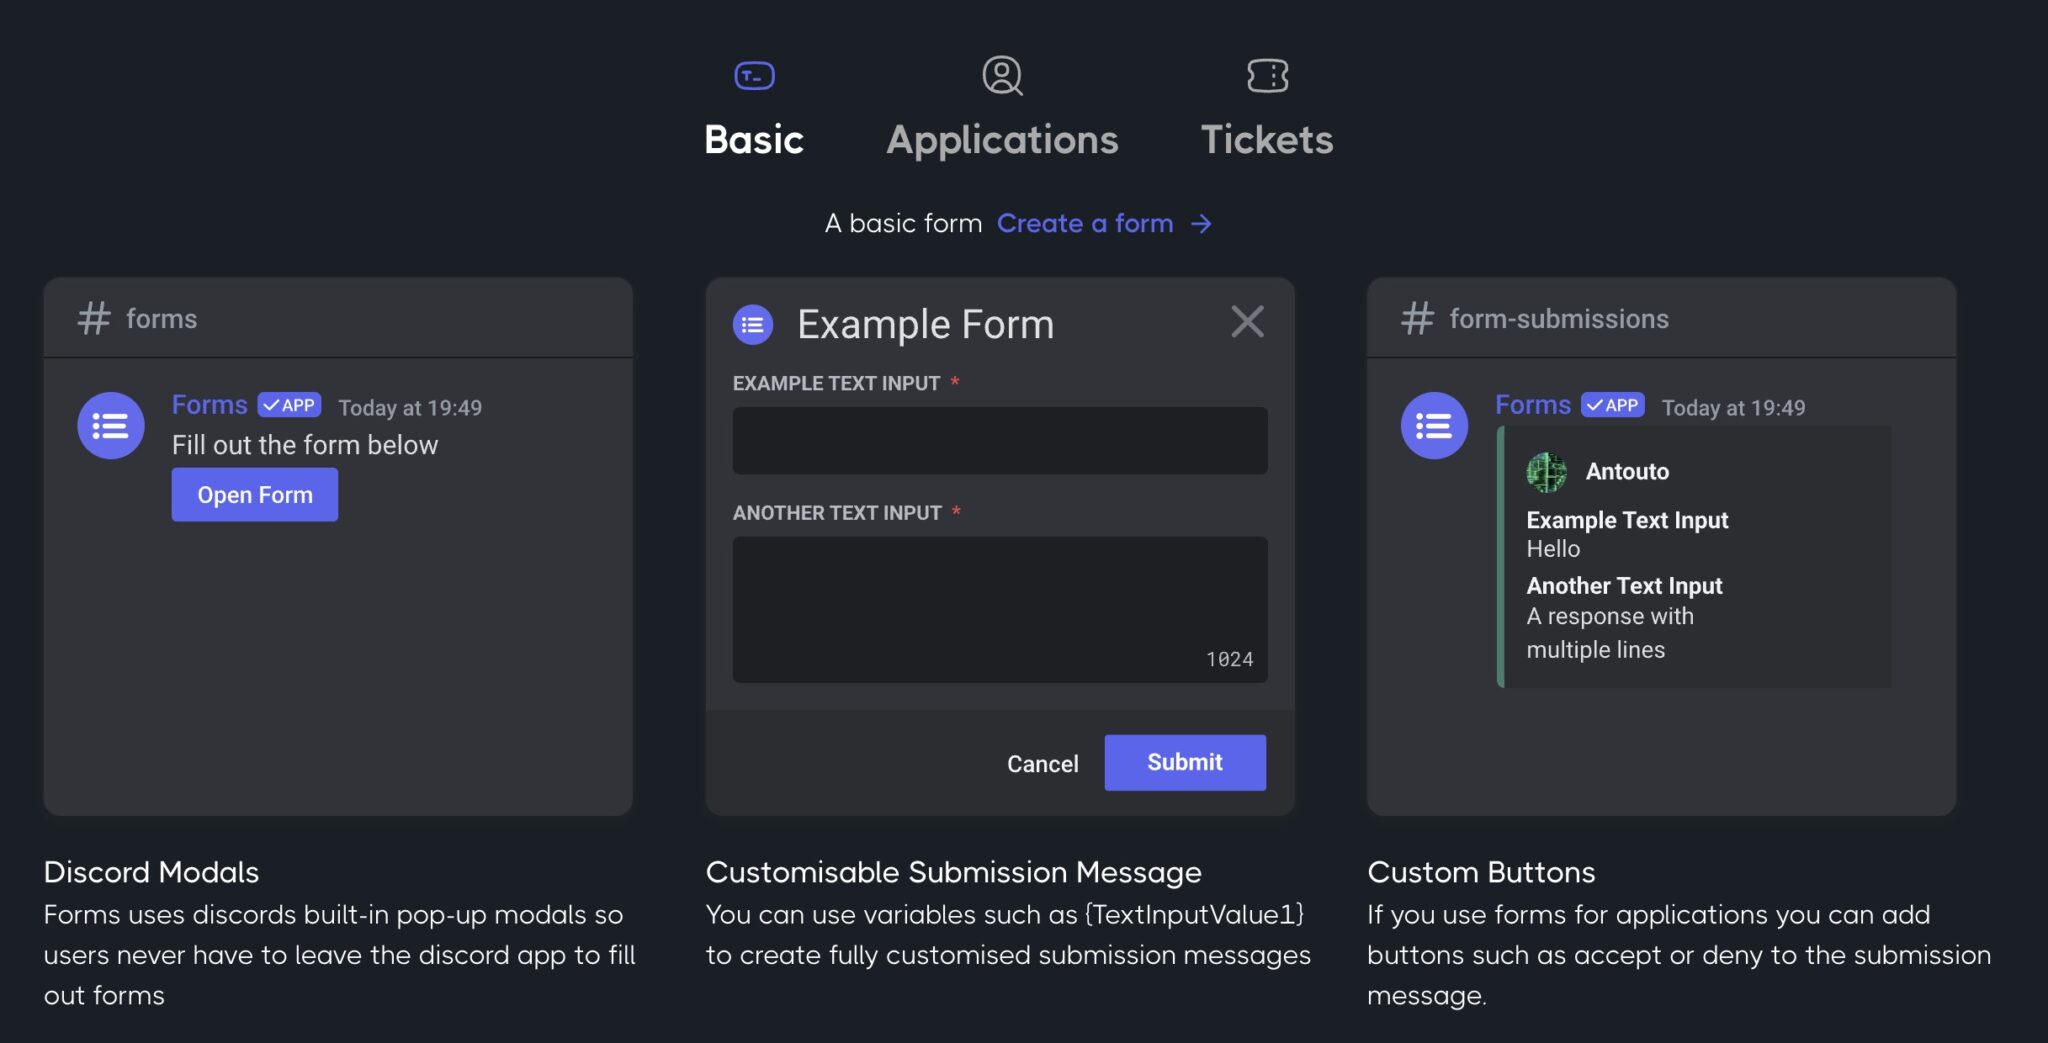Click the hashtag icon of the forms channel
The width and height of the screenshot is (2048, 1043).
92,318
